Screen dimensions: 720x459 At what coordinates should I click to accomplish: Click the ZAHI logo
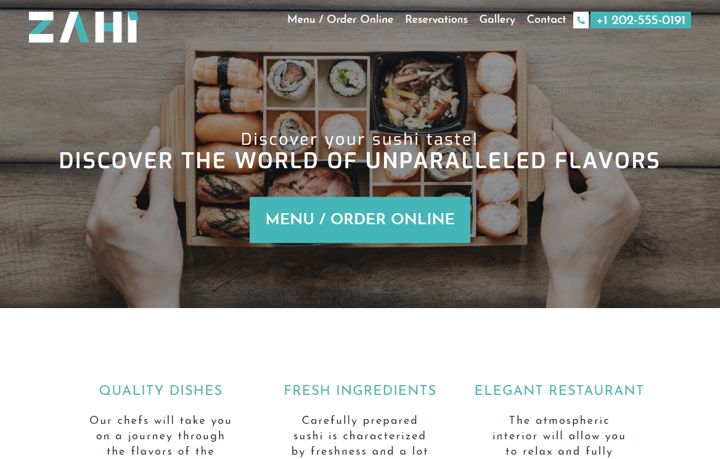coord(83,28)
